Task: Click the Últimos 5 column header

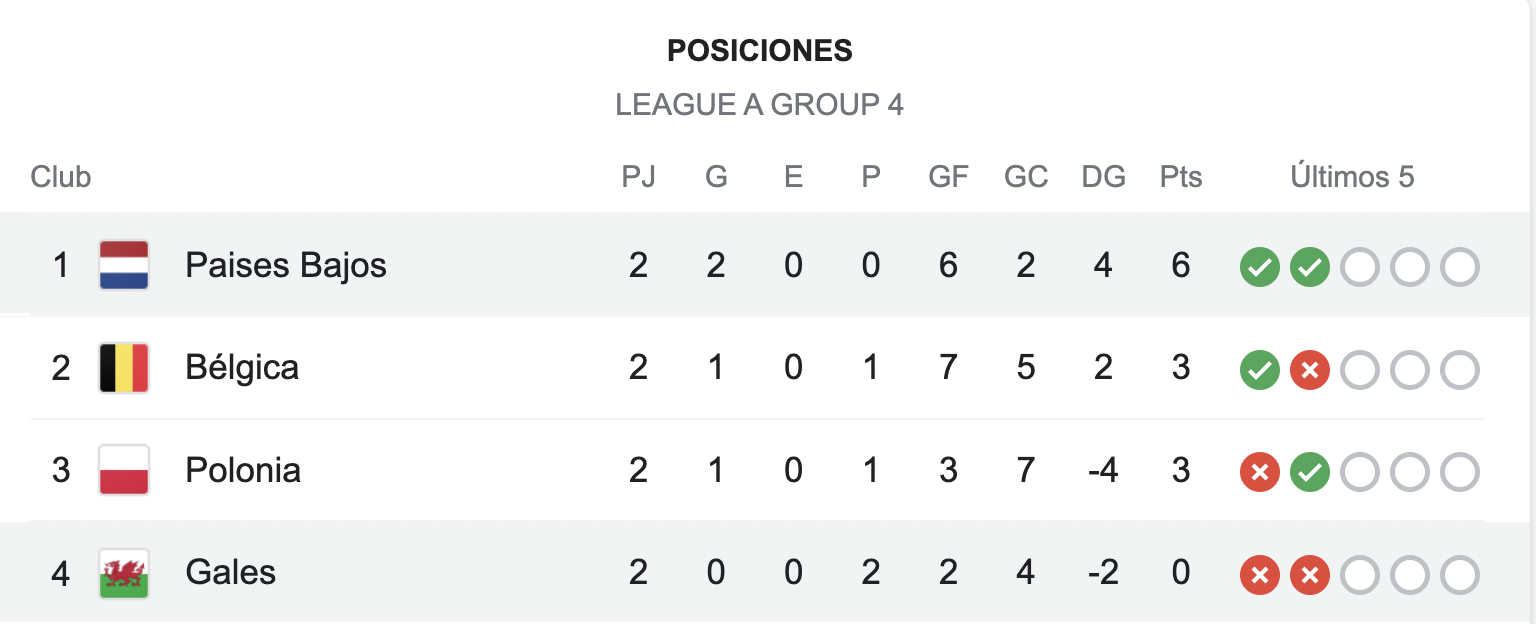Action: [1352, 177]
